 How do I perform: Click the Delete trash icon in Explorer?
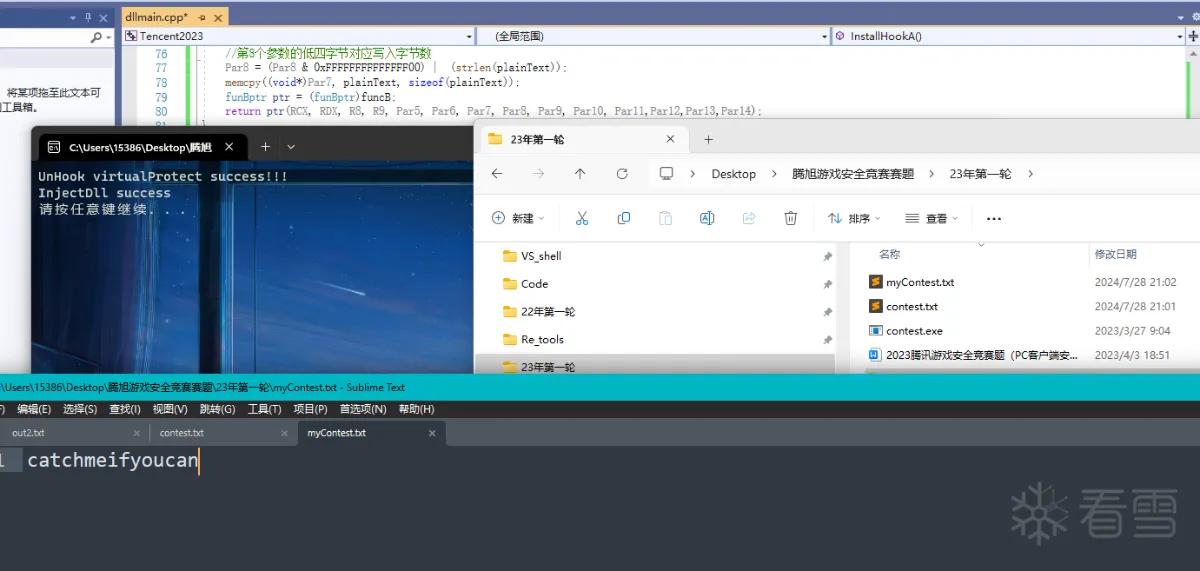[790, 218]
